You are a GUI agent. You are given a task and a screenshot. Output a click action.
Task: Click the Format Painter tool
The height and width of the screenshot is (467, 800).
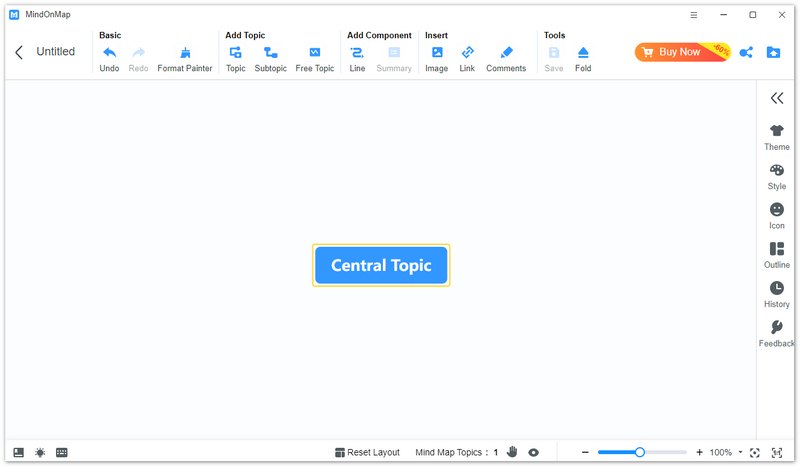185,58
